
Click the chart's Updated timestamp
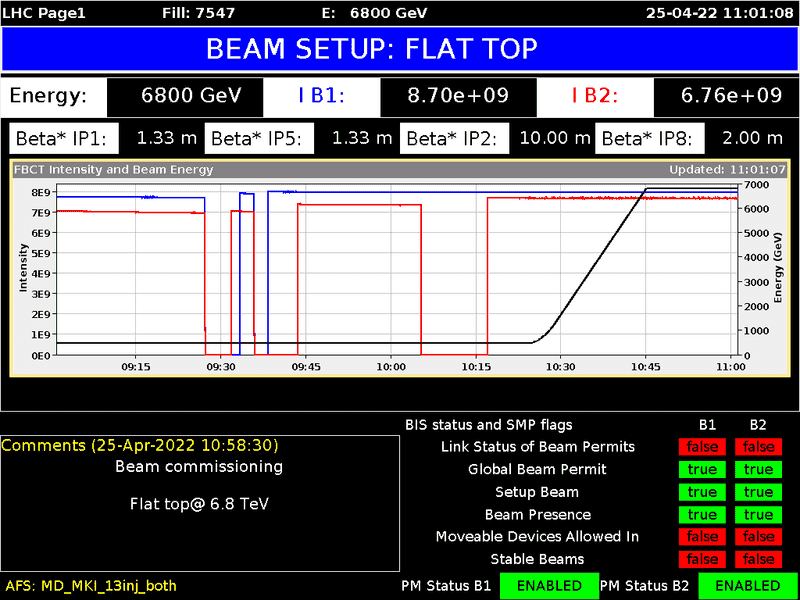[726, 170]
